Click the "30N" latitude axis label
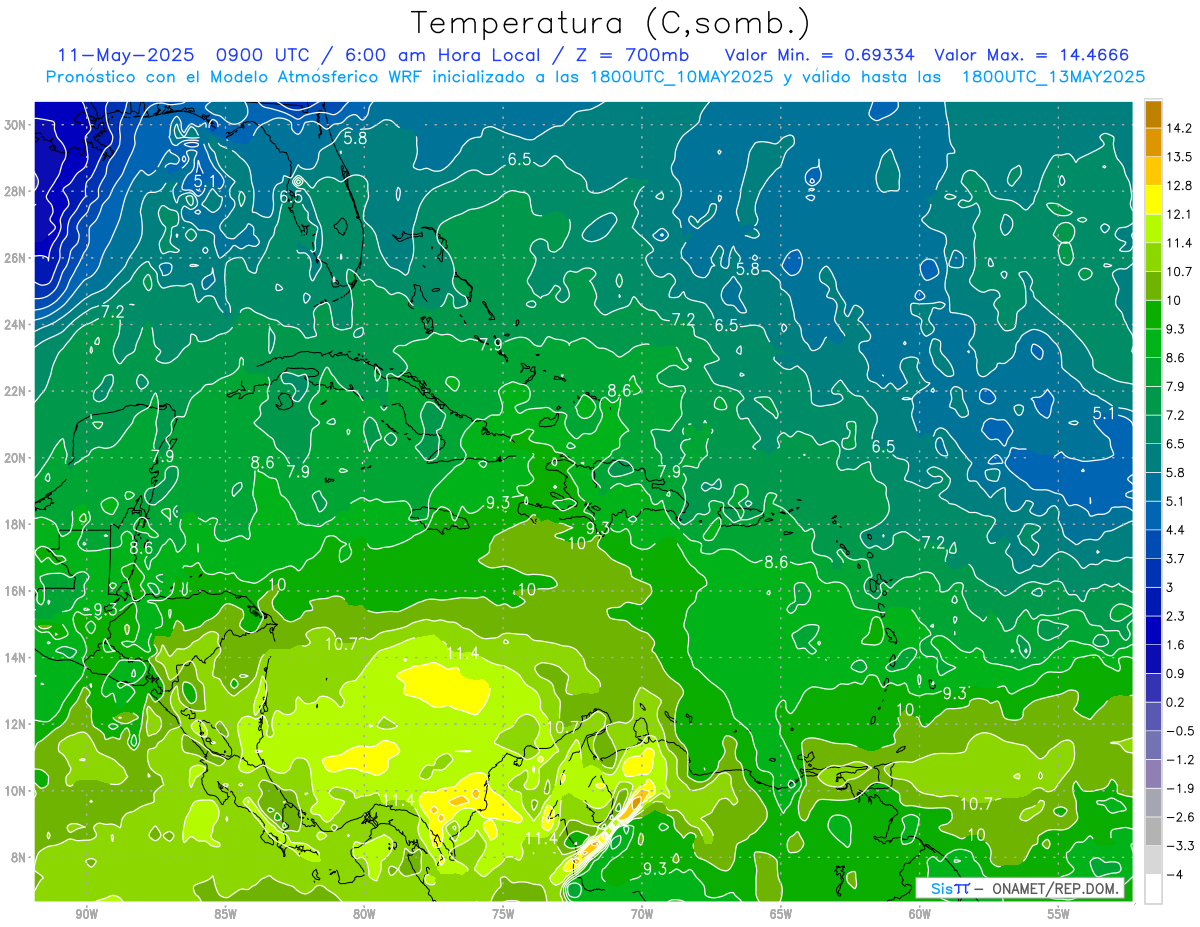 click(16, 124)
